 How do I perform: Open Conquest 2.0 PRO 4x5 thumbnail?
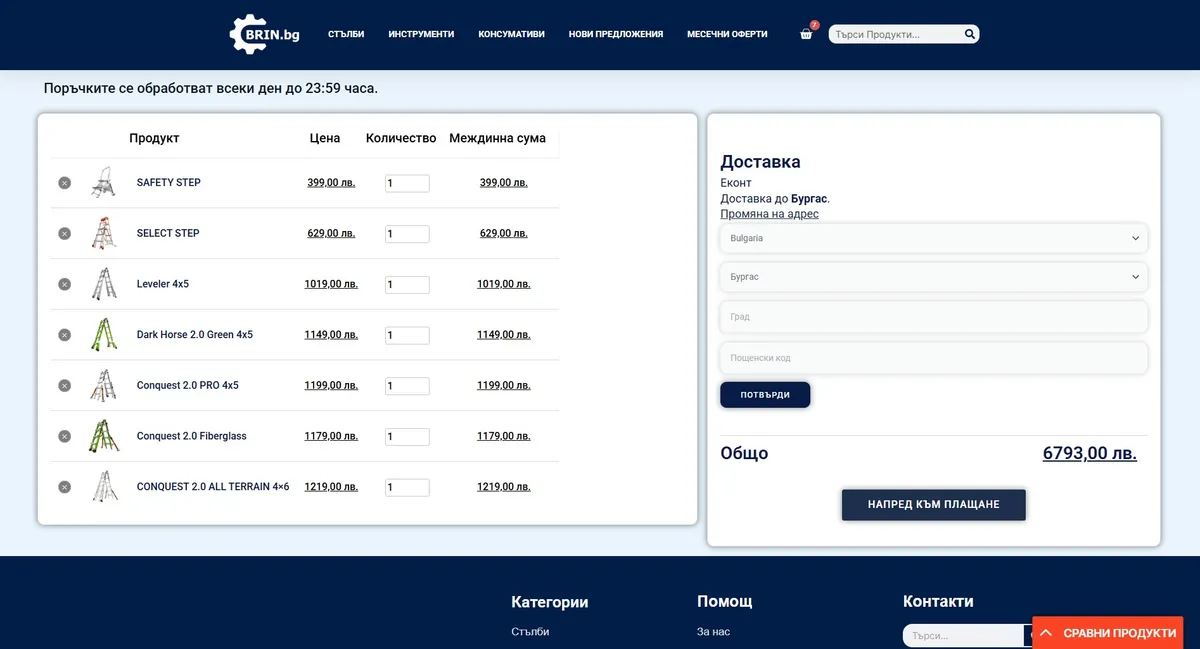pyautogui.click(x=104, y=385)
